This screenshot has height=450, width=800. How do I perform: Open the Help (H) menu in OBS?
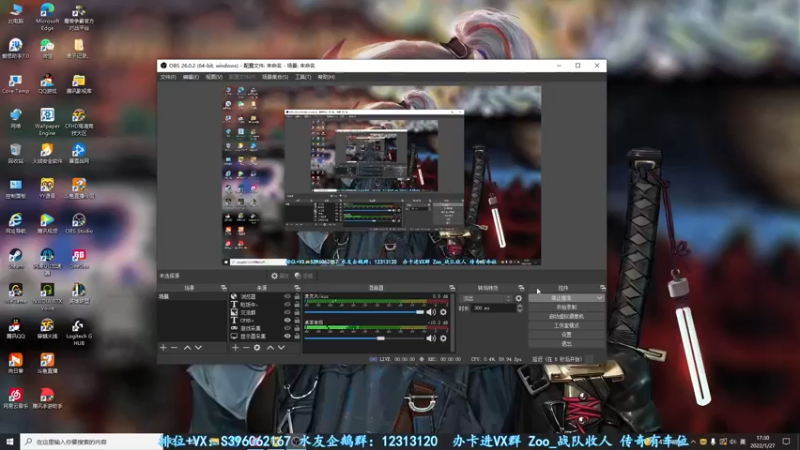tap(326, 77)
